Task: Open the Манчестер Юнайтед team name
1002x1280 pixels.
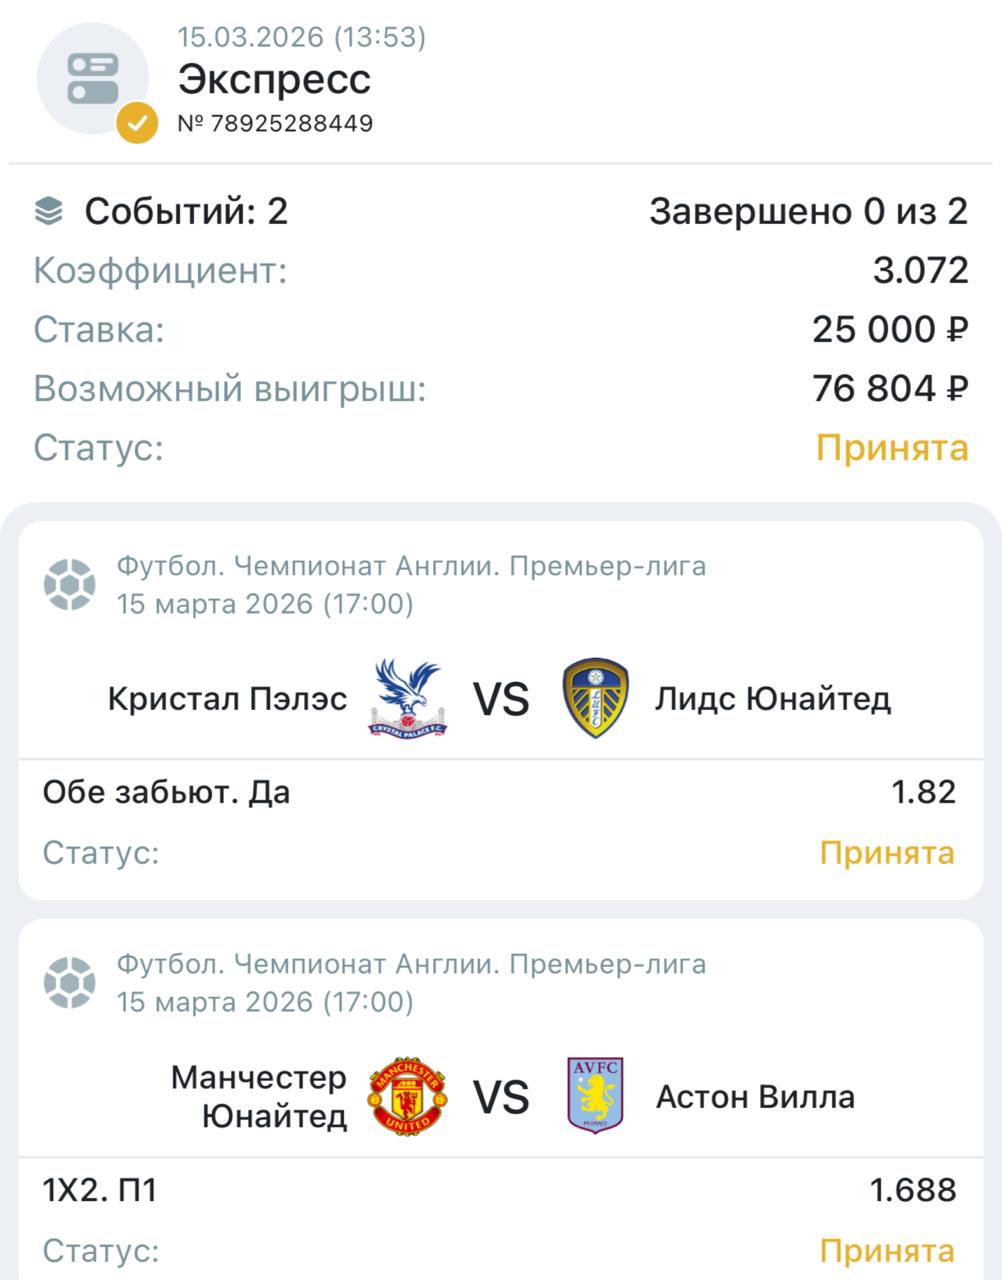Action: coord(258,1097)
